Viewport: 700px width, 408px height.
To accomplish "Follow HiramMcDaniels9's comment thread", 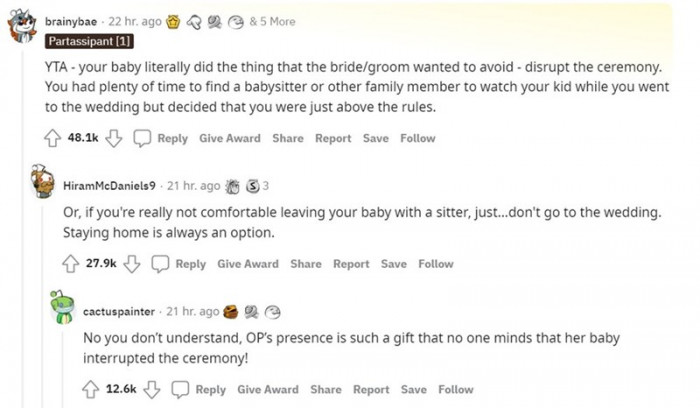I will (435, 264).
